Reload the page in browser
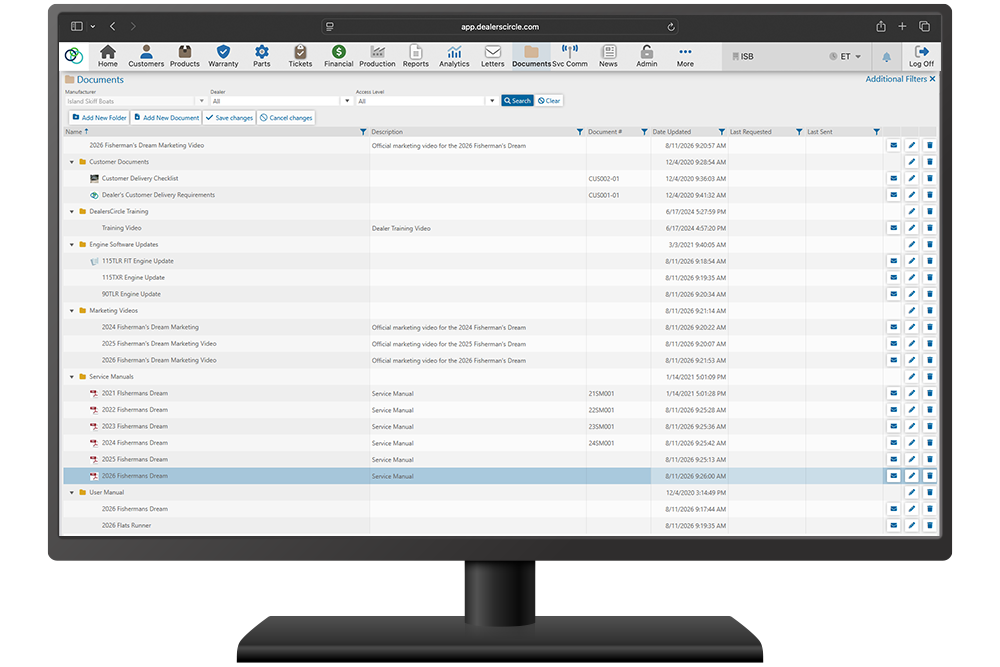Screen dimensions: 1000x667 coord(671,27)
